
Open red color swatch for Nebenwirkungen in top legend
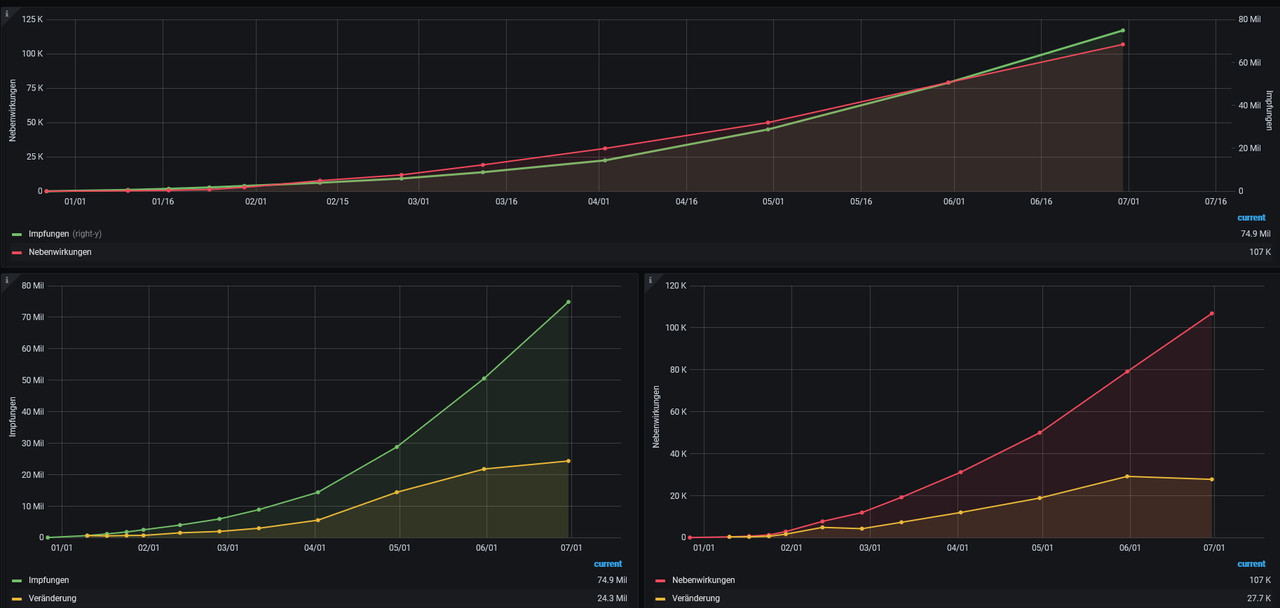coord(17,253)
